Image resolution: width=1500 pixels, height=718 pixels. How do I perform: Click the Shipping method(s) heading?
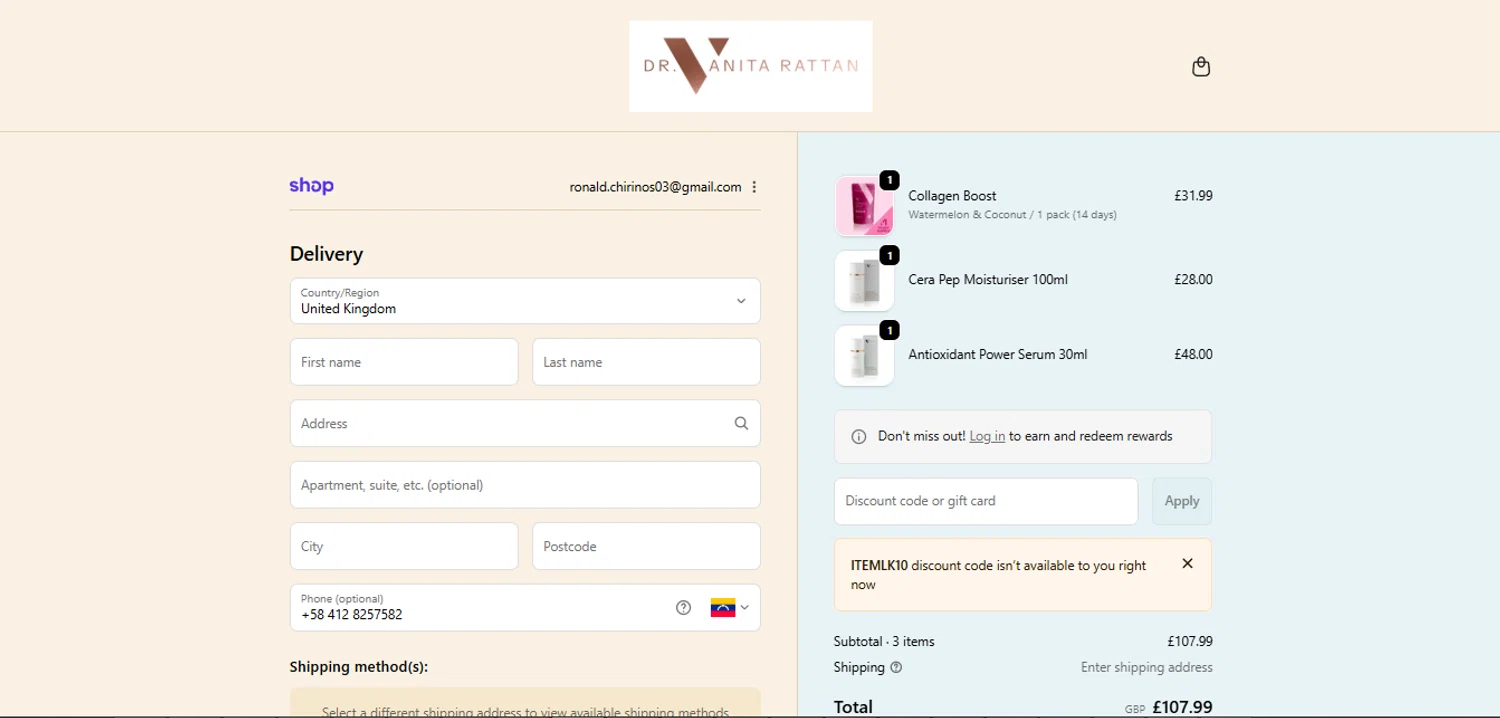click(x=359, y=667)
